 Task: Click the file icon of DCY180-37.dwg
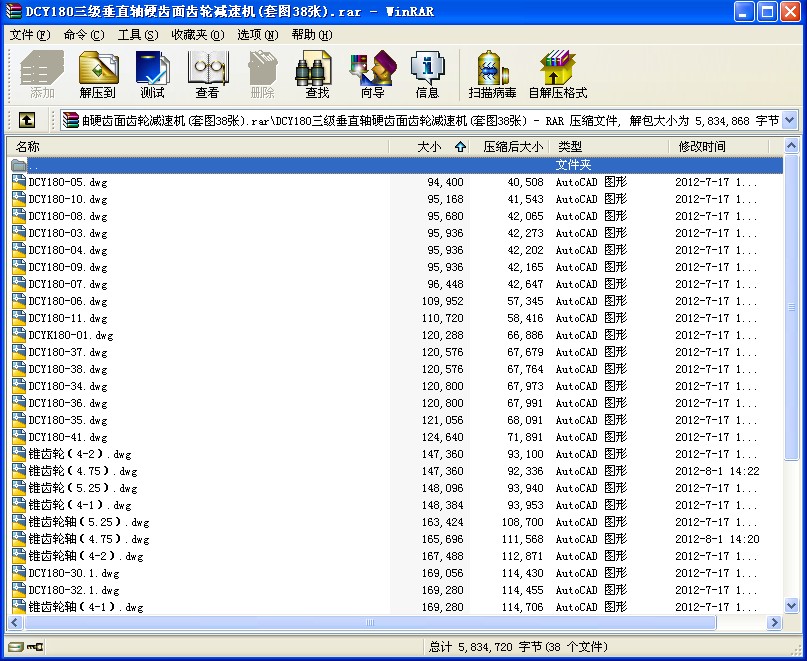(x=19, y=352)
